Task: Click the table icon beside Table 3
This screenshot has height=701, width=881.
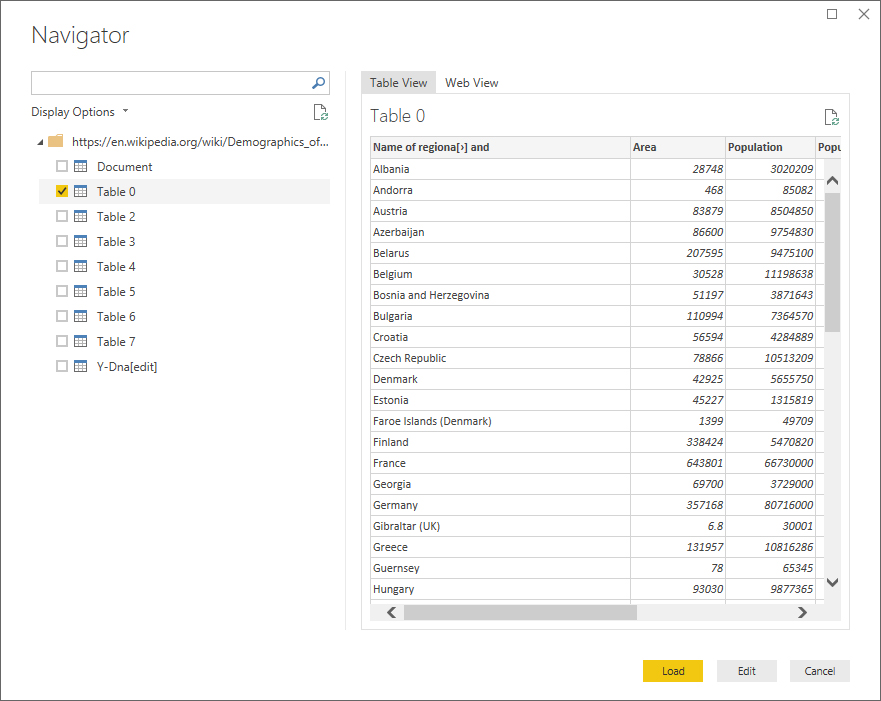Action: [x=81, y=242]
